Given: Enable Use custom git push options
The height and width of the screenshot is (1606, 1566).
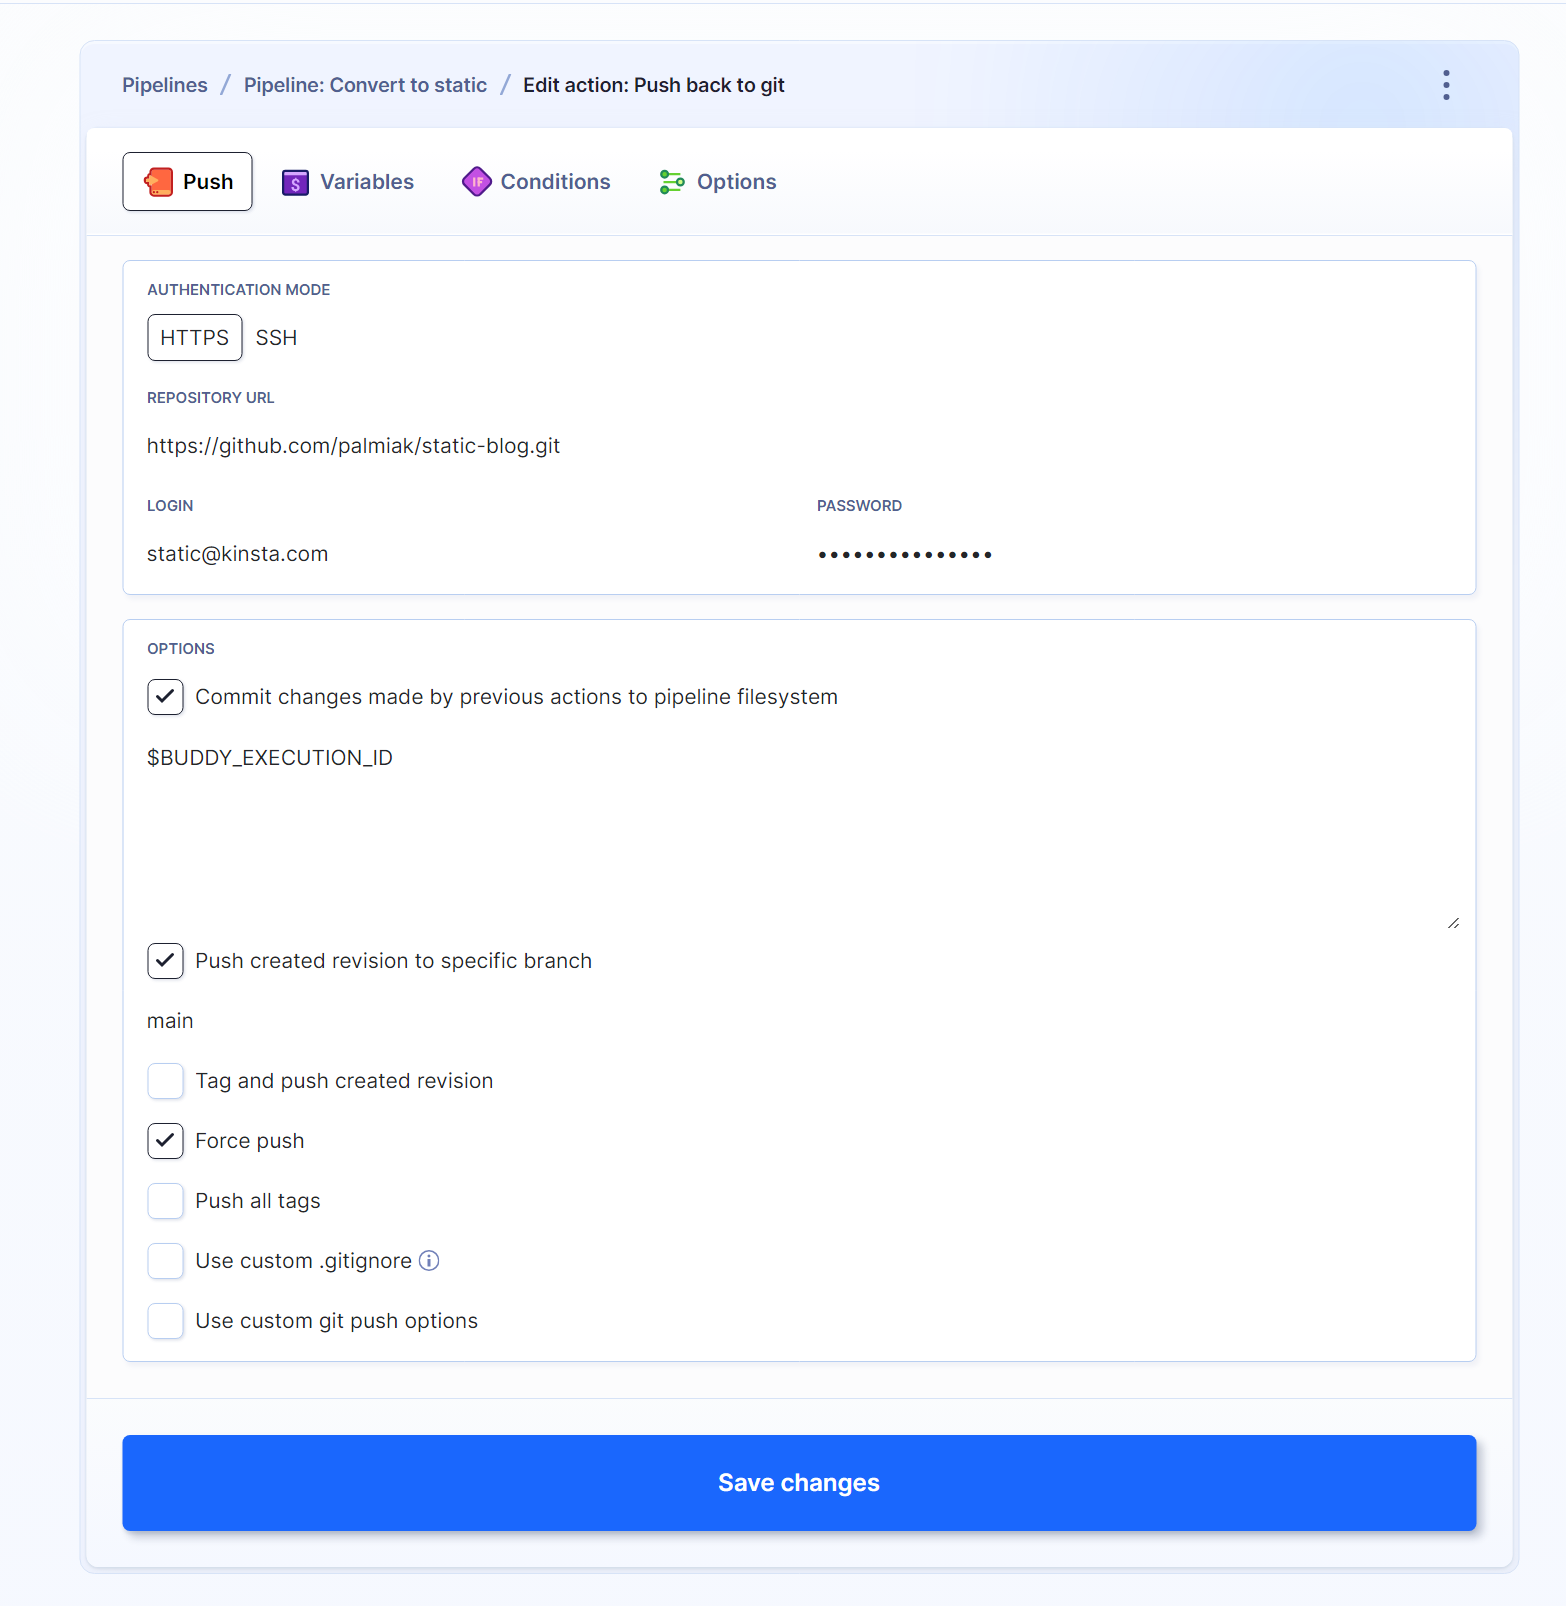Looking at the screenshot, I should pyautogui.click(x=166, y=1321).
